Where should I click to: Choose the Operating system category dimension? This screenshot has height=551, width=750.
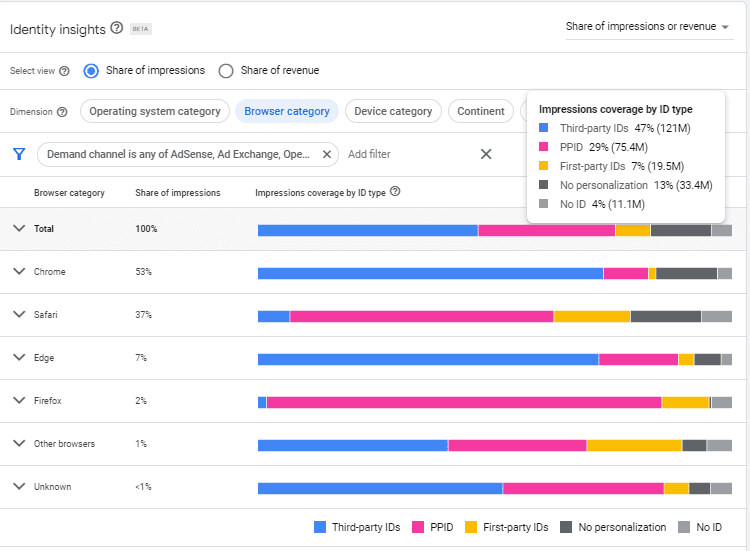[155, 112]
